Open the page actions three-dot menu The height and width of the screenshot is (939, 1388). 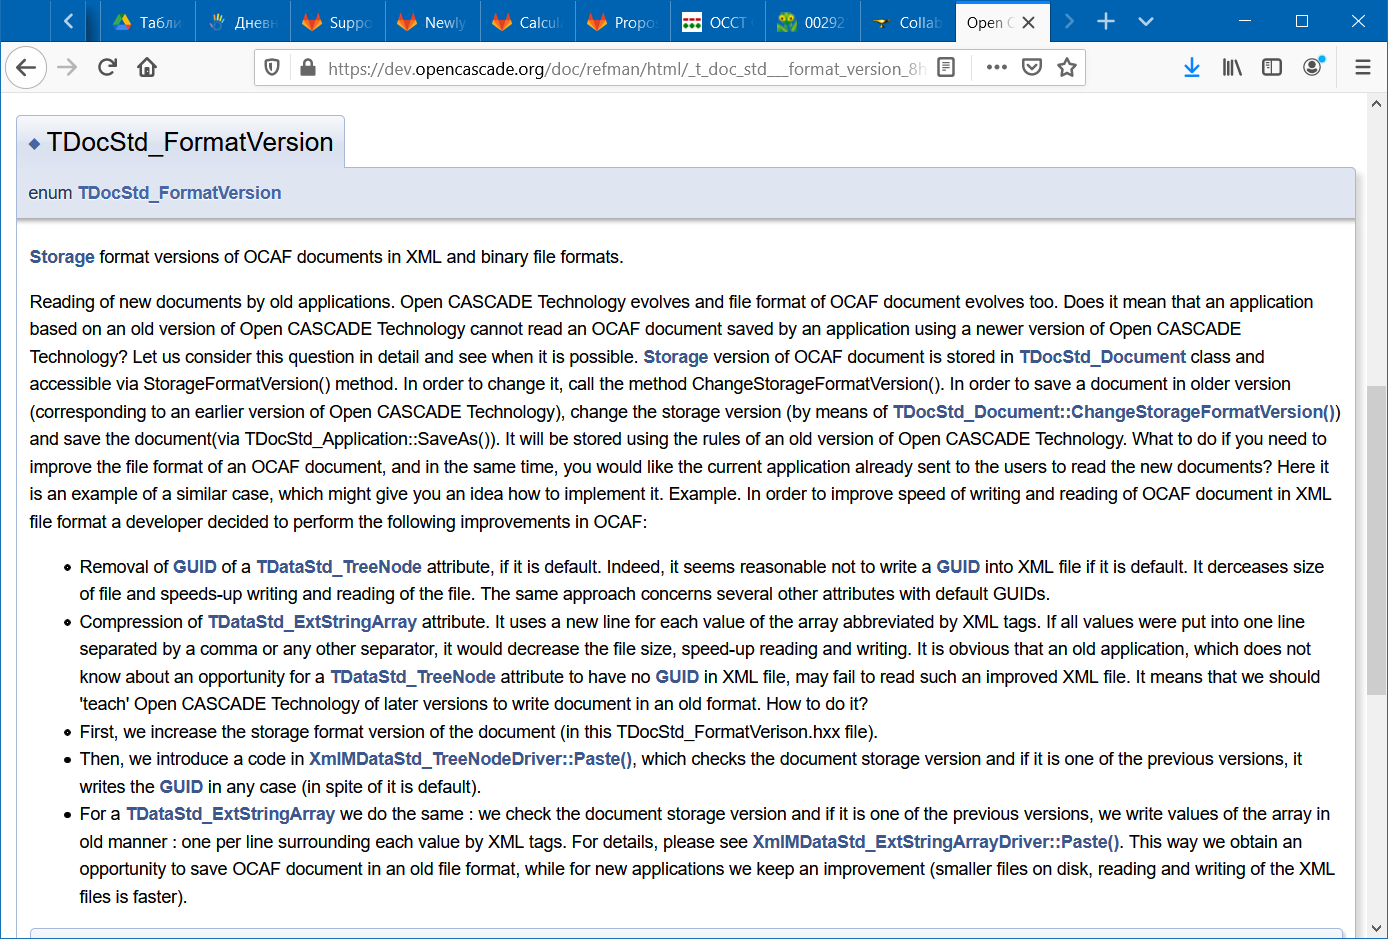coord(996,68)
